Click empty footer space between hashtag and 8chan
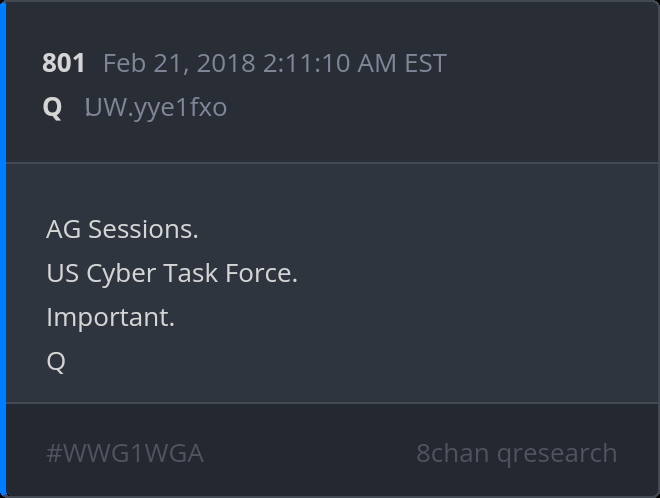Viewport: 660px width, 498px height. [x=310, y=453]
